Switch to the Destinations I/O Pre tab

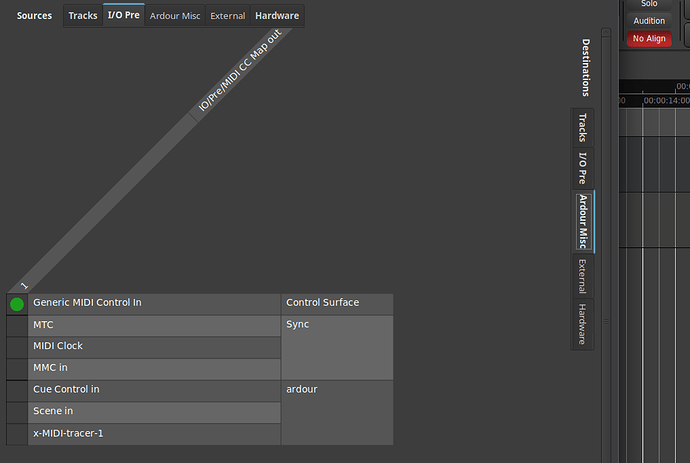pos(582,169)
